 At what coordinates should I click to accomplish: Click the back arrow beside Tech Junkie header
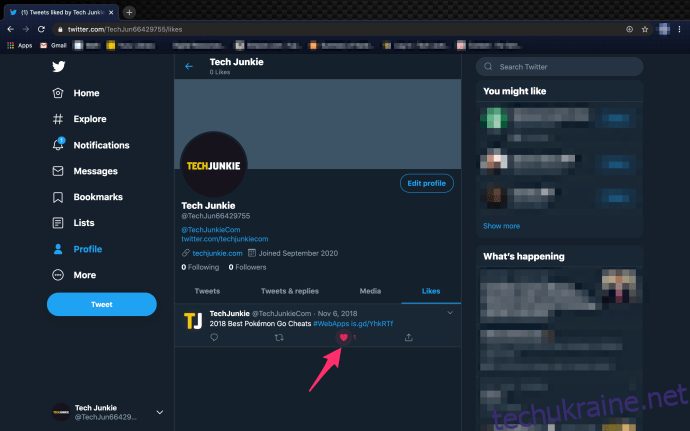189,66
